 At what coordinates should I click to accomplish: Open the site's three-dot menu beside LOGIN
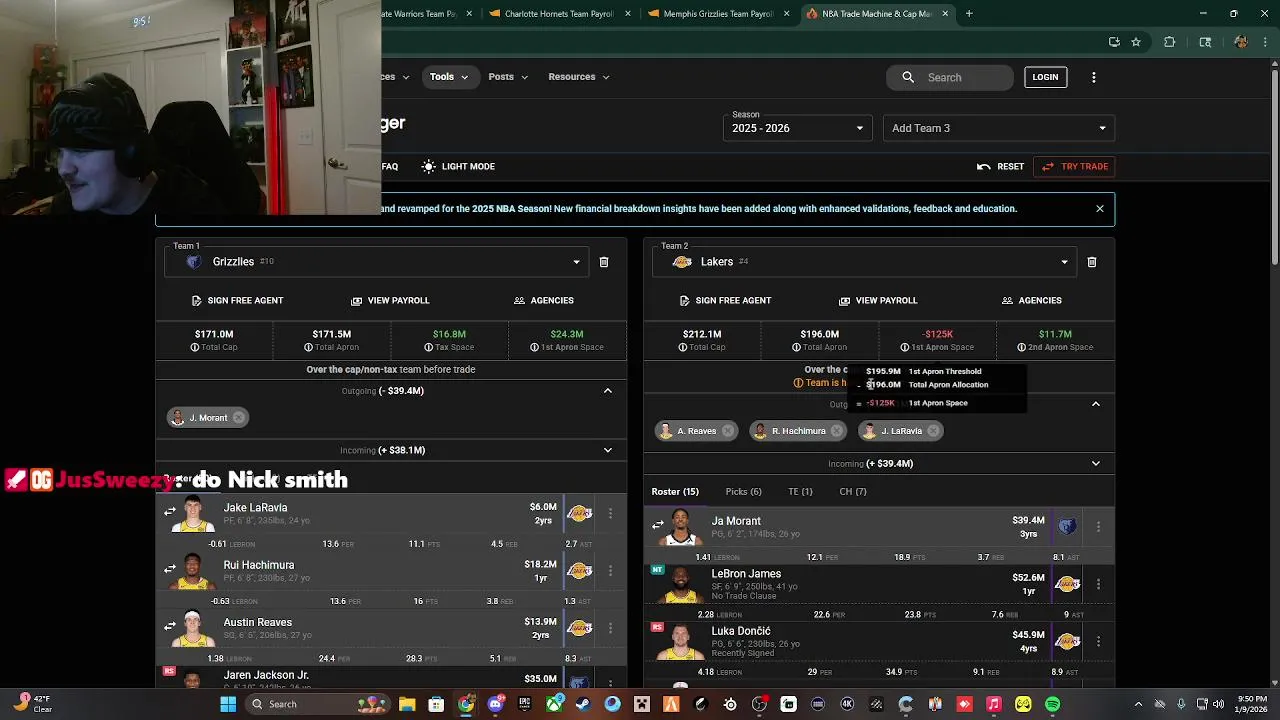(1093, 77)
